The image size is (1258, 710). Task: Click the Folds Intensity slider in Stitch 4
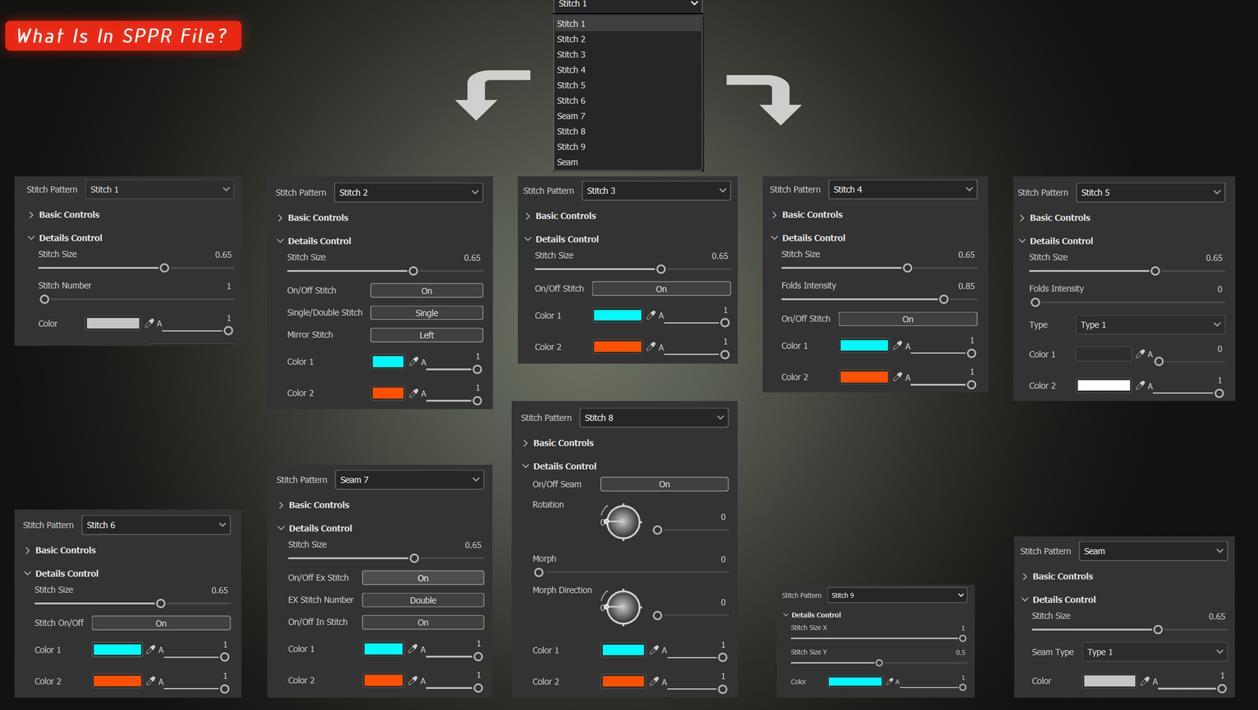click(862, 299)
